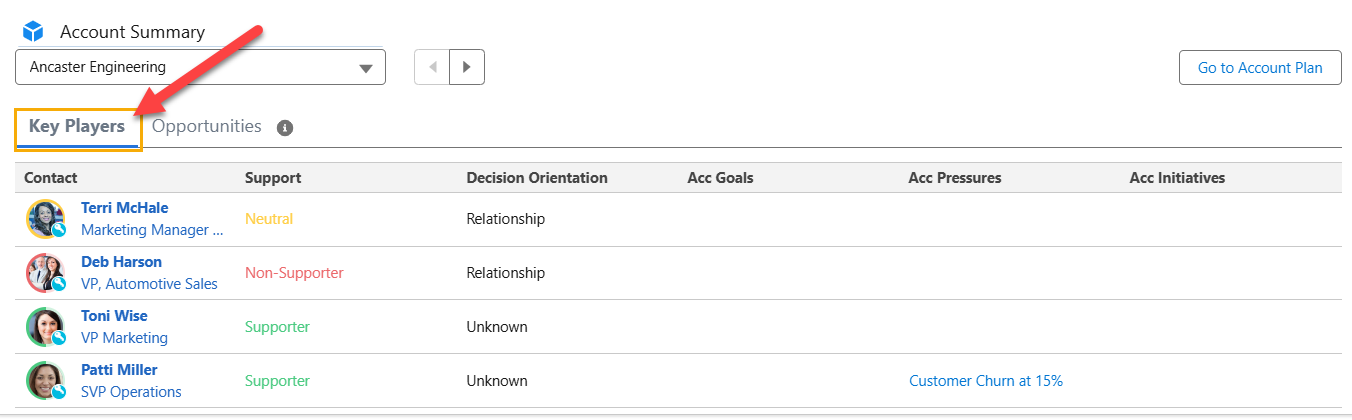Open the info icon beside Opportunities
The width and height of the screenshot is (1352, 420).
tap(285, 128)
